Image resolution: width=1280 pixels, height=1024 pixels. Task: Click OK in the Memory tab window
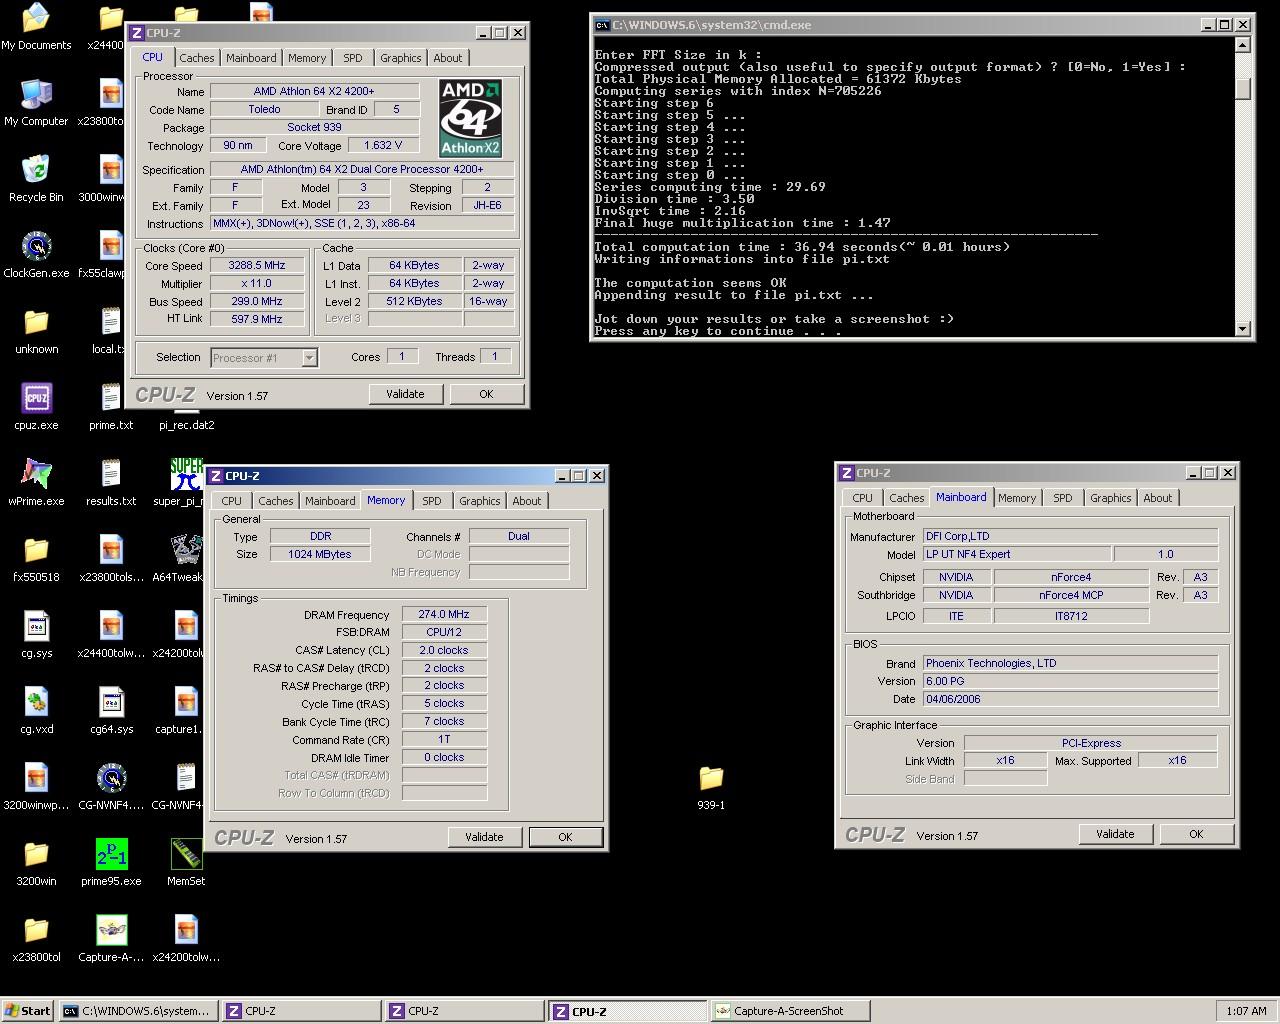565,837
